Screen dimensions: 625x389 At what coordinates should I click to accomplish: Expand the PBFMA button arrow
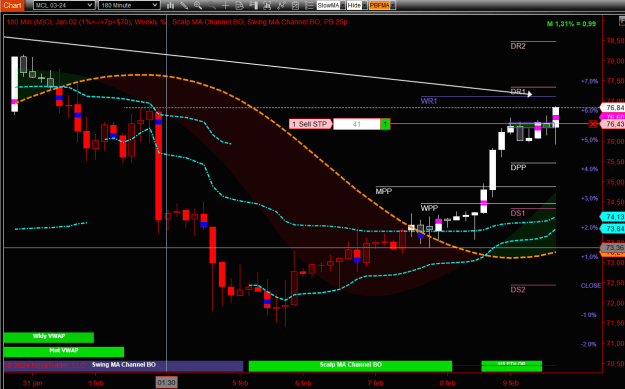(393, 5)
